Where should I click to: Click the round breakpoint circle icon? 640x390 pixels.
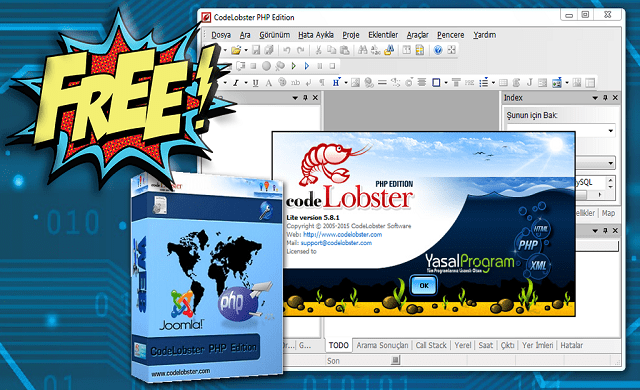coord(267,66)
